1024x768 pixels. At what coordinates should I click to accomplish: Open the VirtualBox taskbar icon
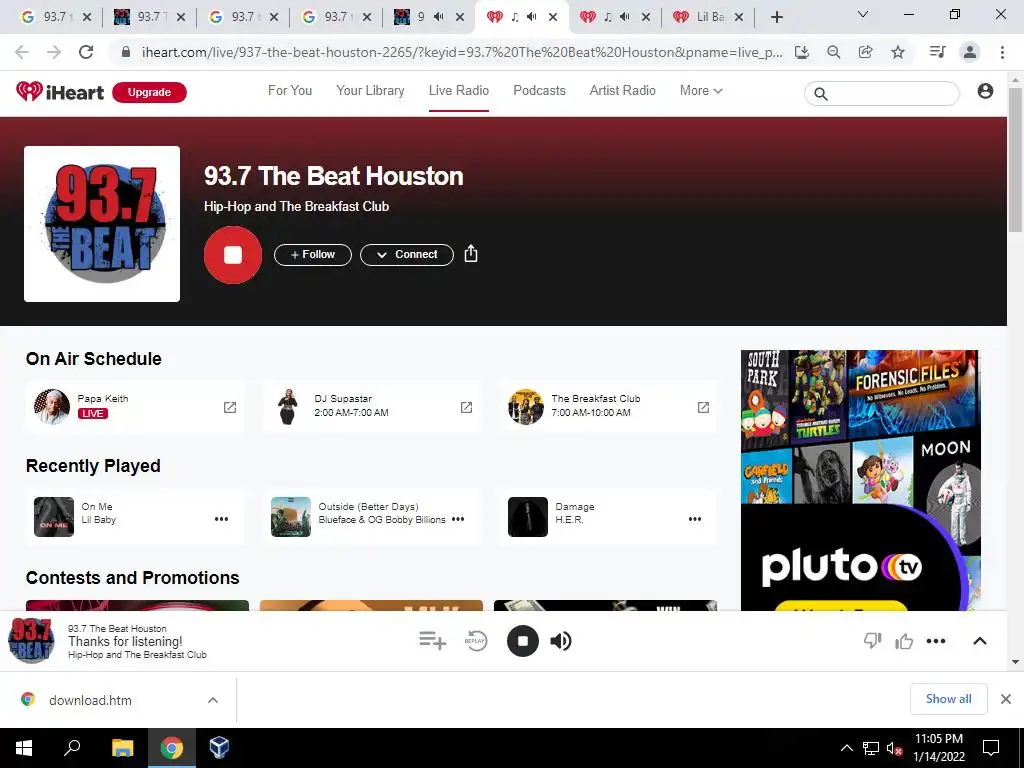pyautogui.click(x=219, y=748)
